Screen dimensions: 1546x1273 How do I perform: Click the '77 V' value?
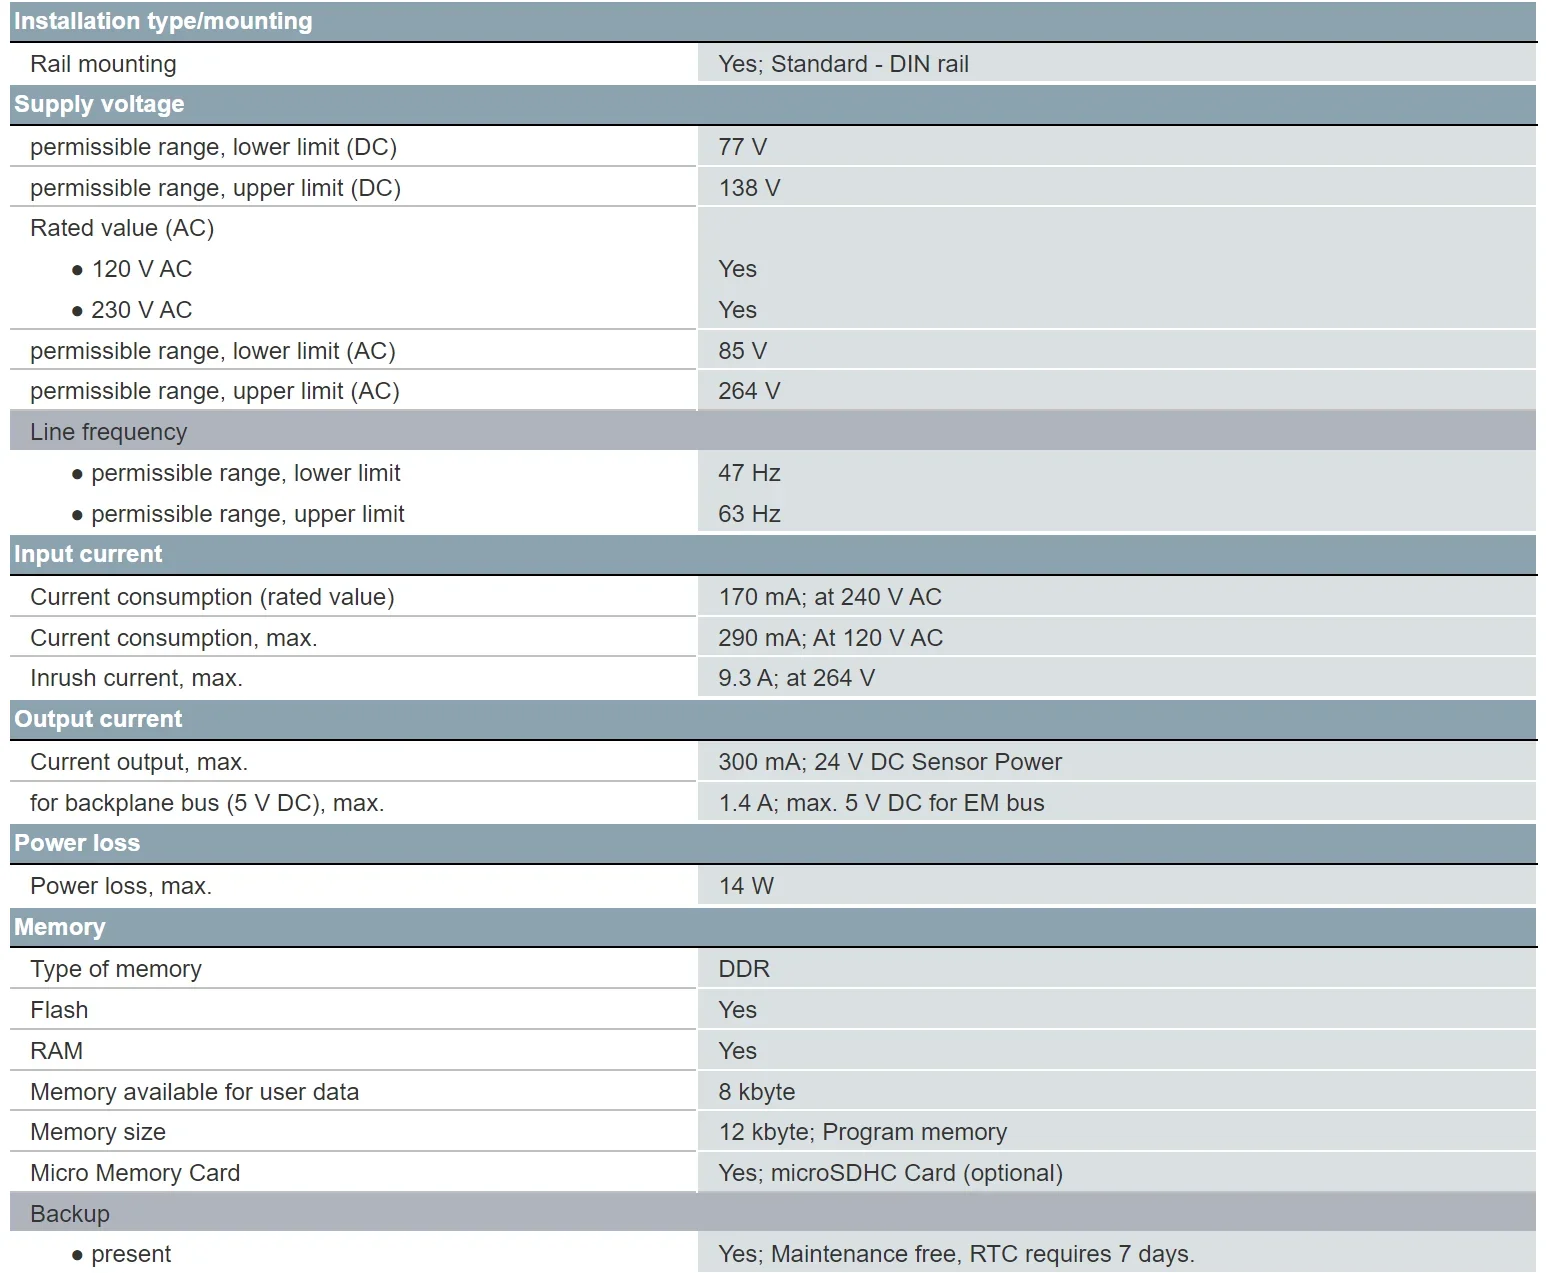click(x=742, y=147)
